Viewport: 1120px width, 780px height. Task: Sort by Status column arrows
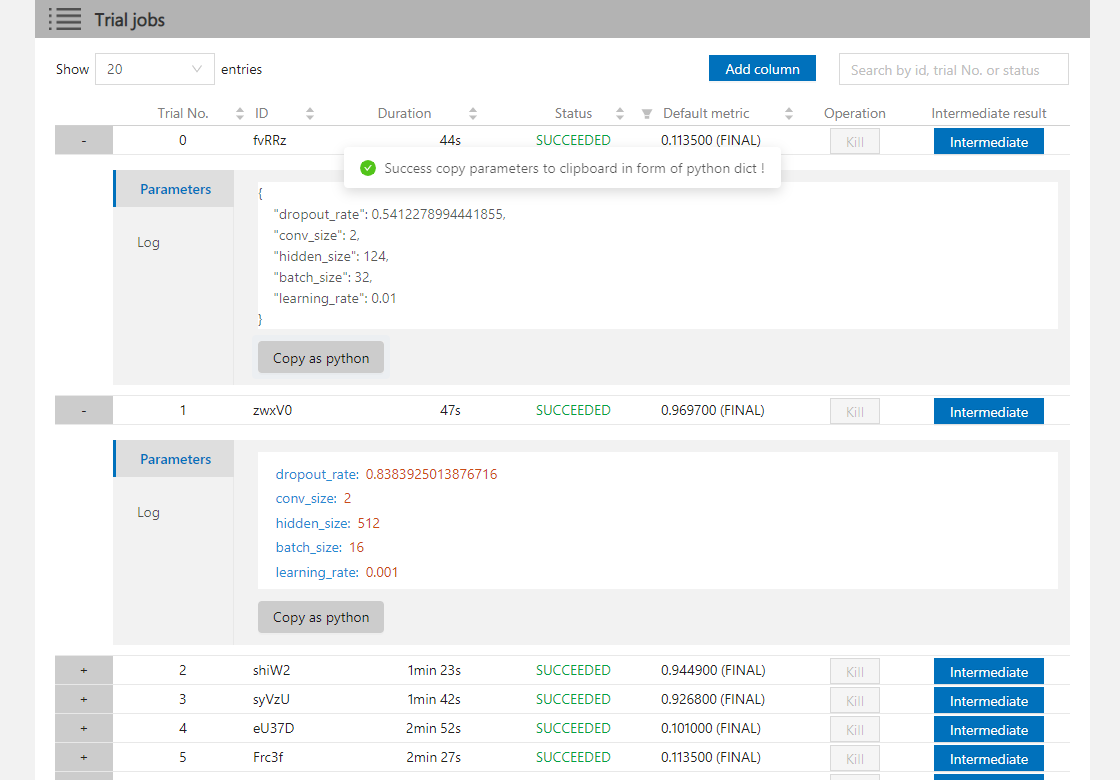point(620,114)
